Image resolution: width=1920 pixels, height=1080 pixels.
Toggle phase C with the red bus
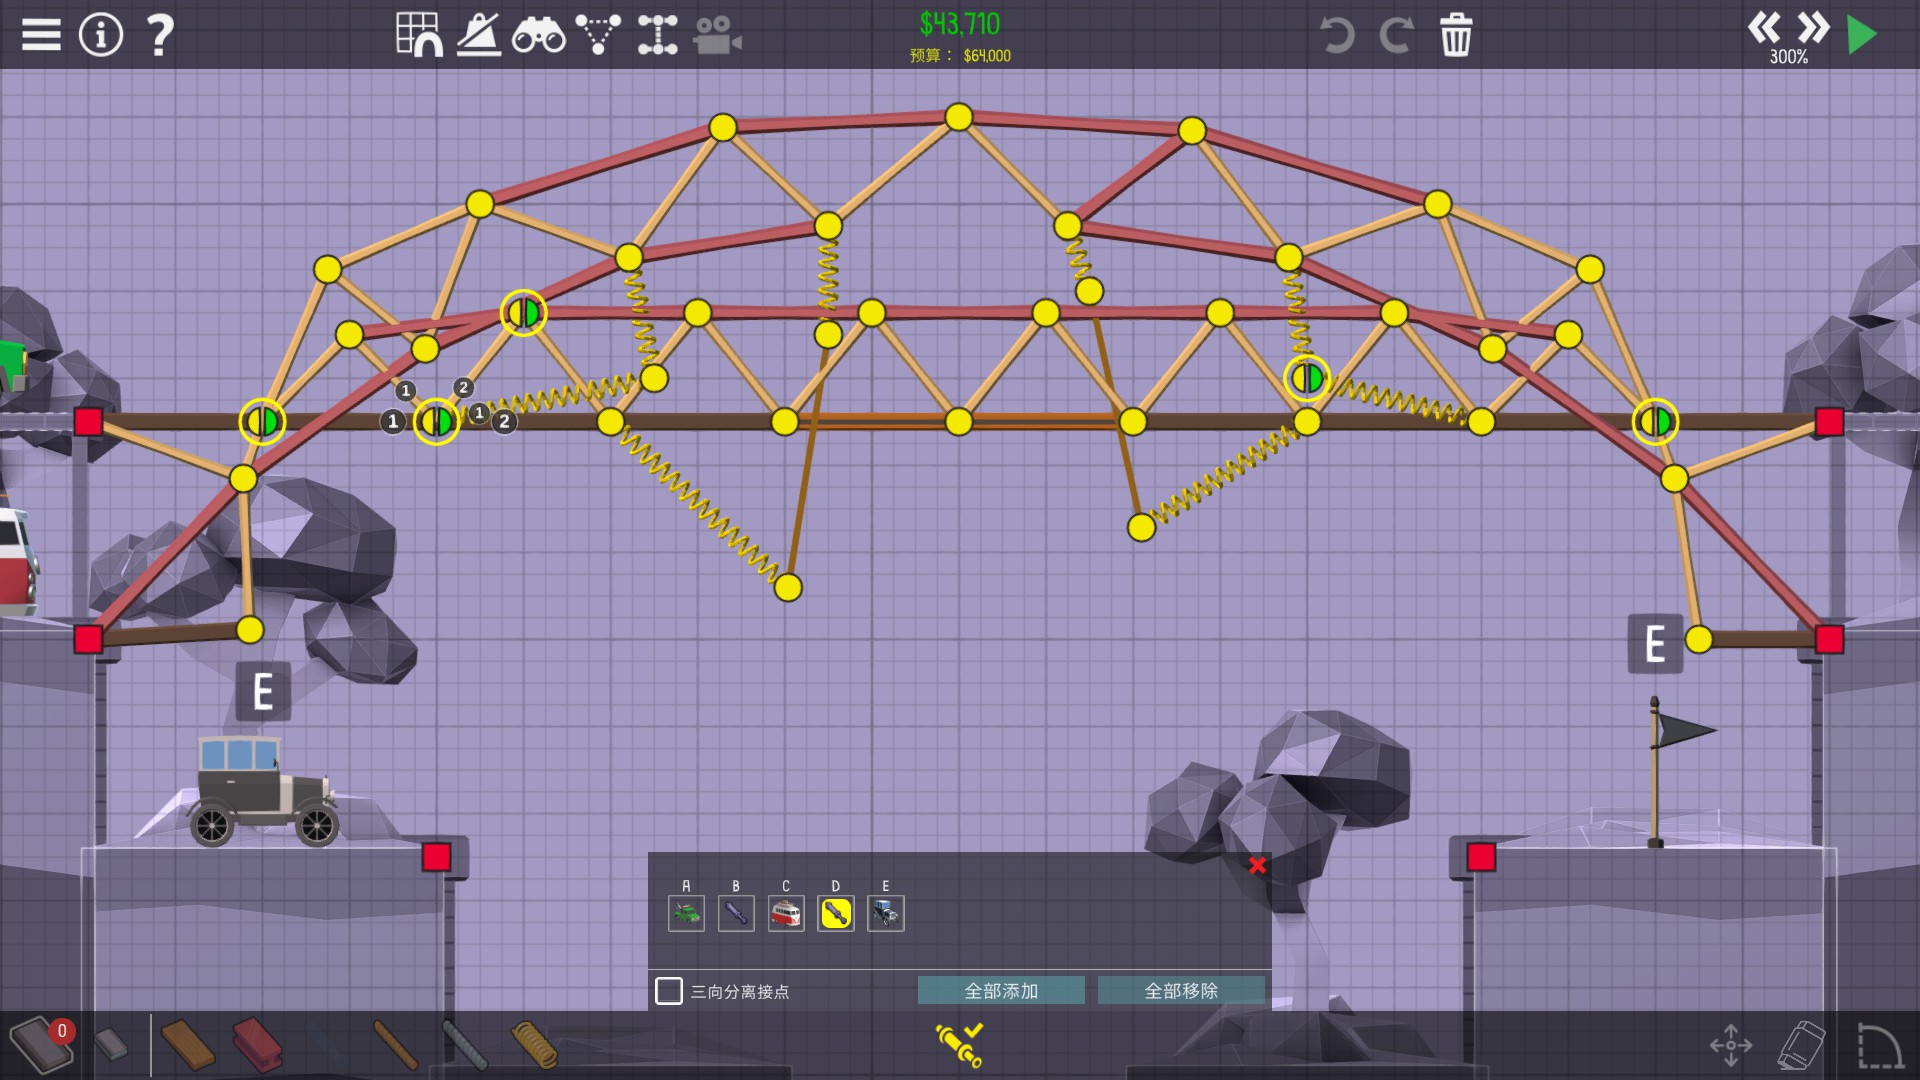[x=786, y=913]
